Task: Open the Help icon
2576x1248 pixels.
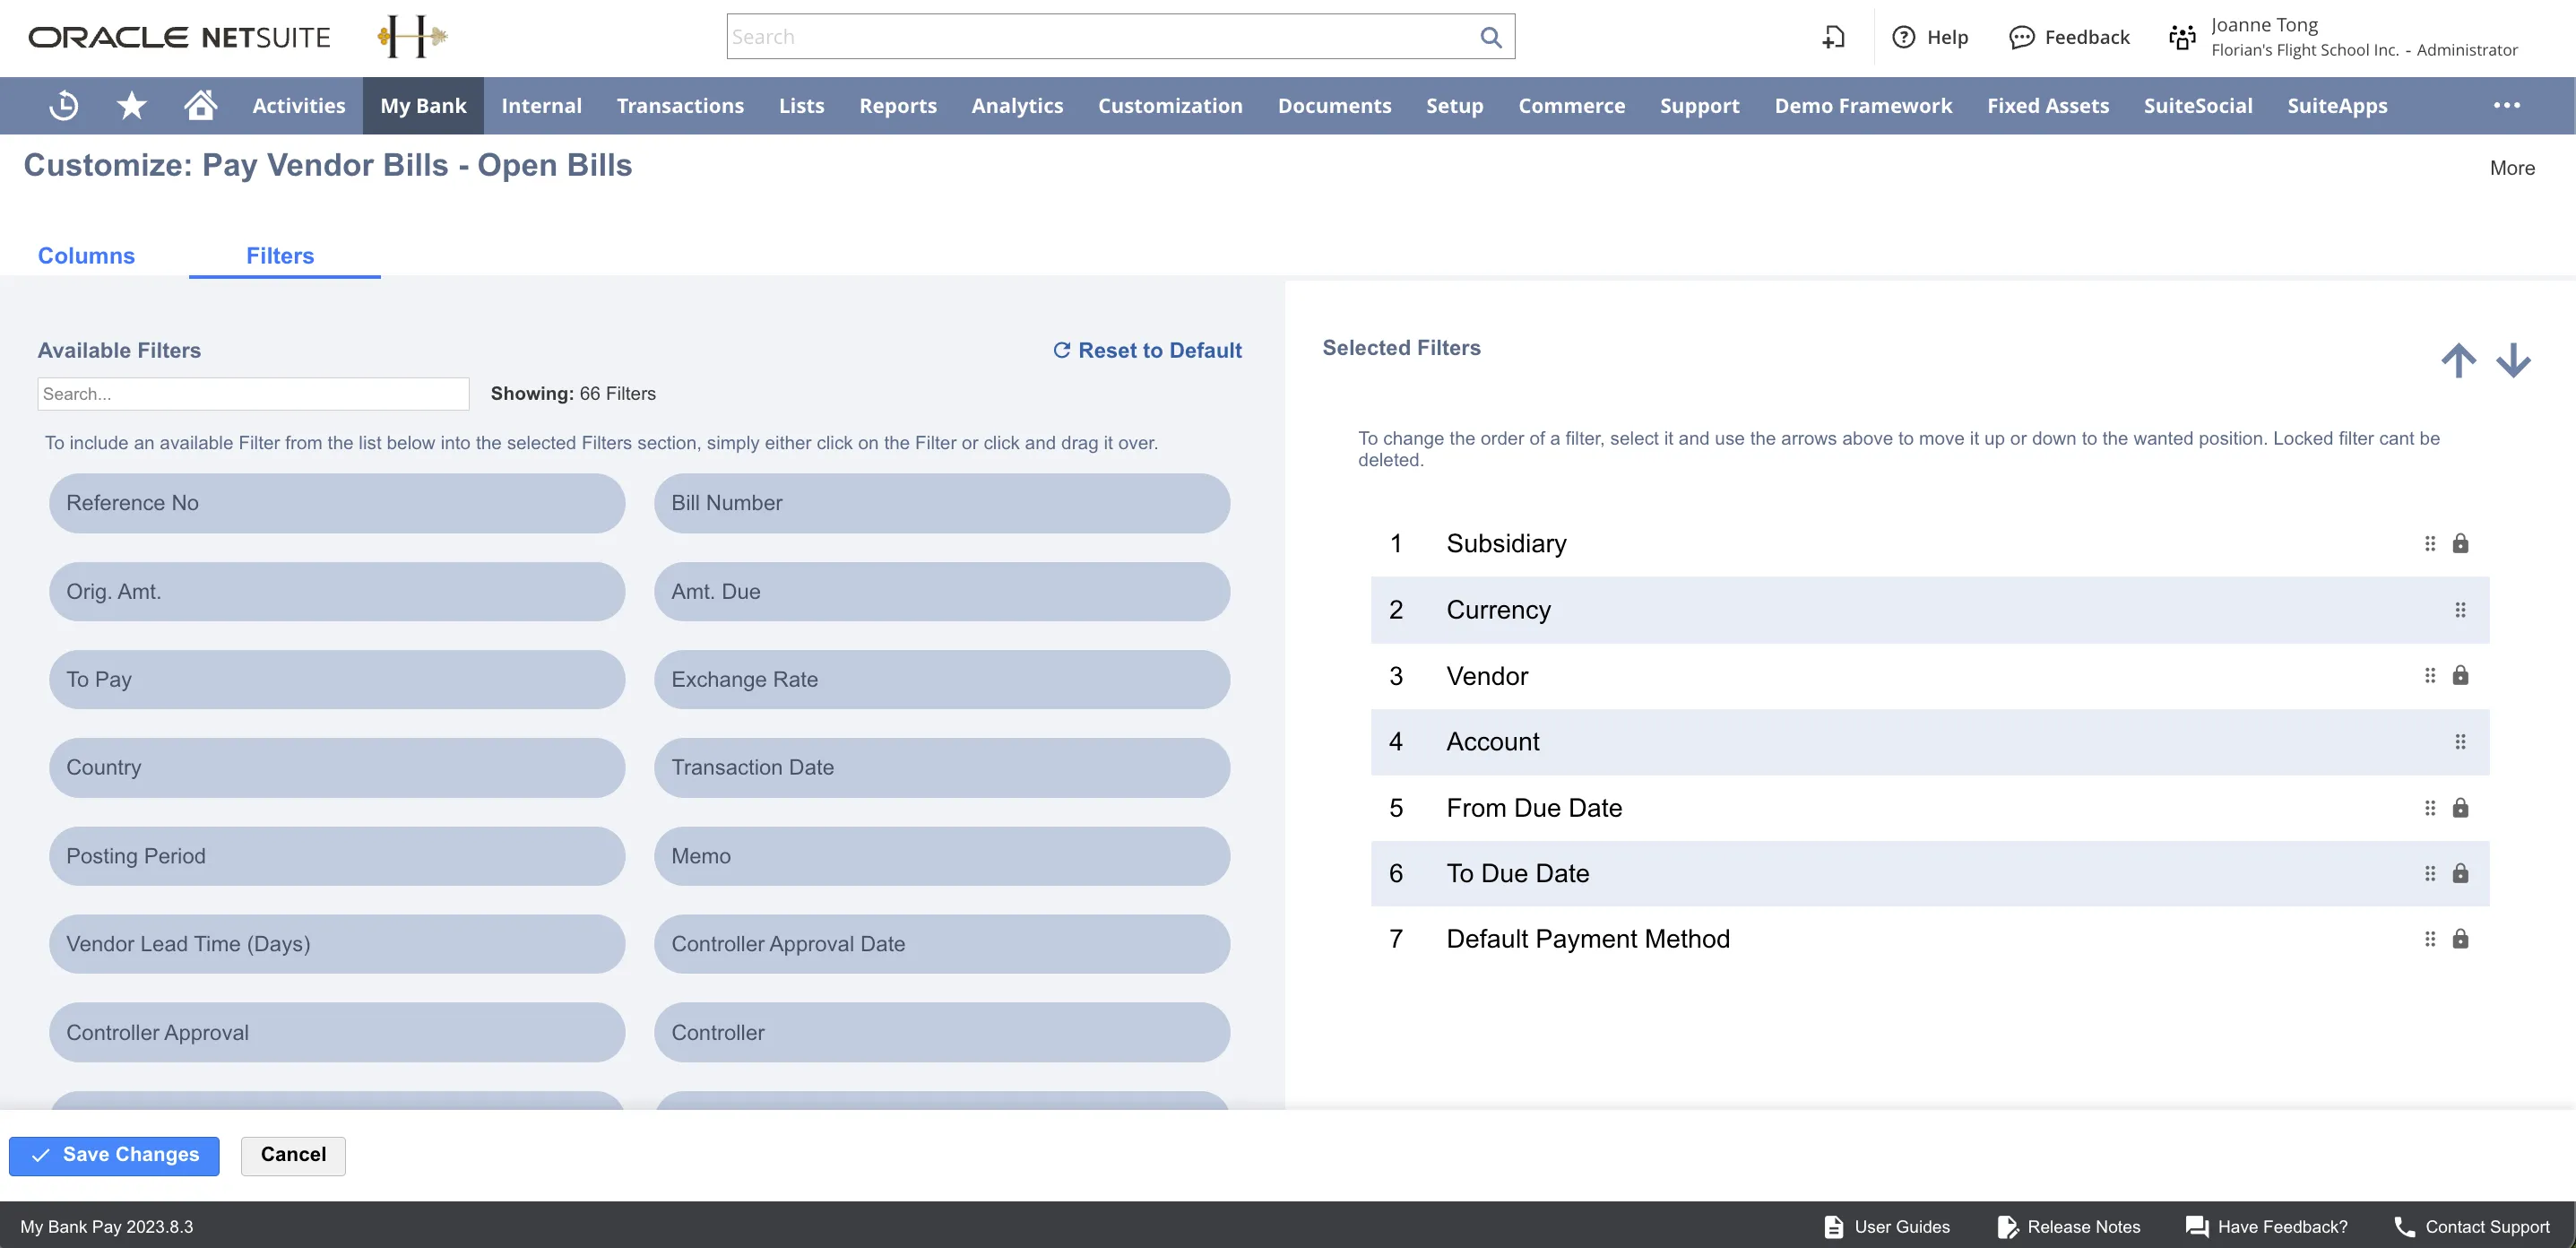Action: click(x=1903, y=37)
